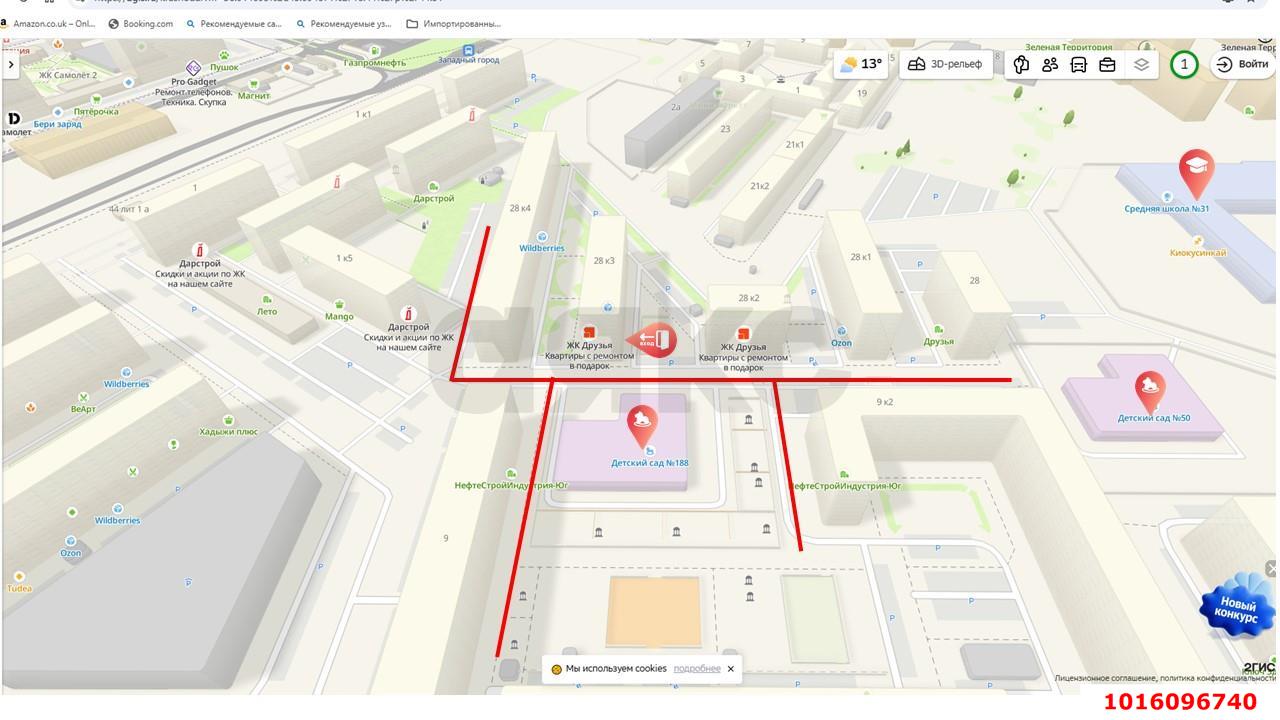Click the Новый конкурс promo badge

pyautogui.click(x=1236, y=606)
